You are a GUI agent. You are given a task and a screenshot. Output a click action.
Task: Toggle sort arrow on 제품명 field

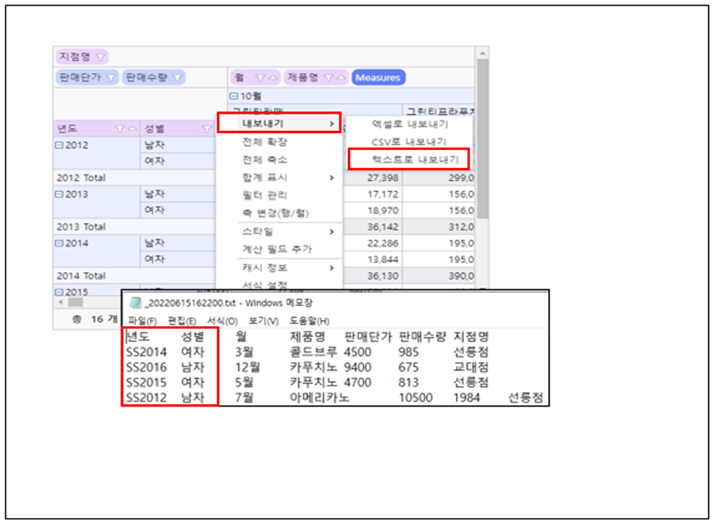[341, 78]
